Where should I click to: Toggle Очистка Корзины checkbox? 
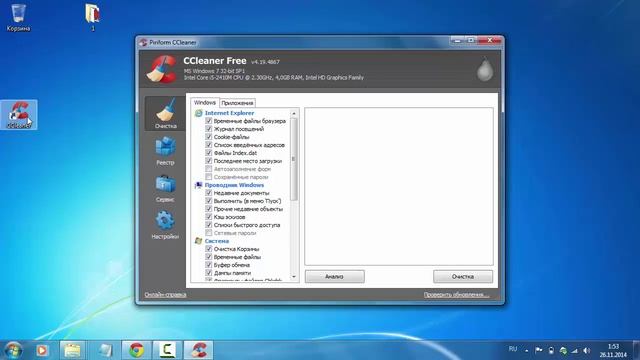[209, 249]
